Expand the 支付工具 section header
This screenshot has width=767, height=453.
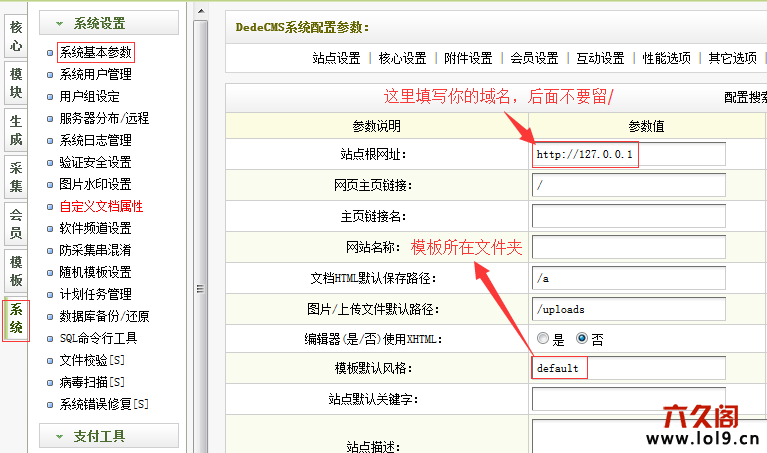click(109, 435)
